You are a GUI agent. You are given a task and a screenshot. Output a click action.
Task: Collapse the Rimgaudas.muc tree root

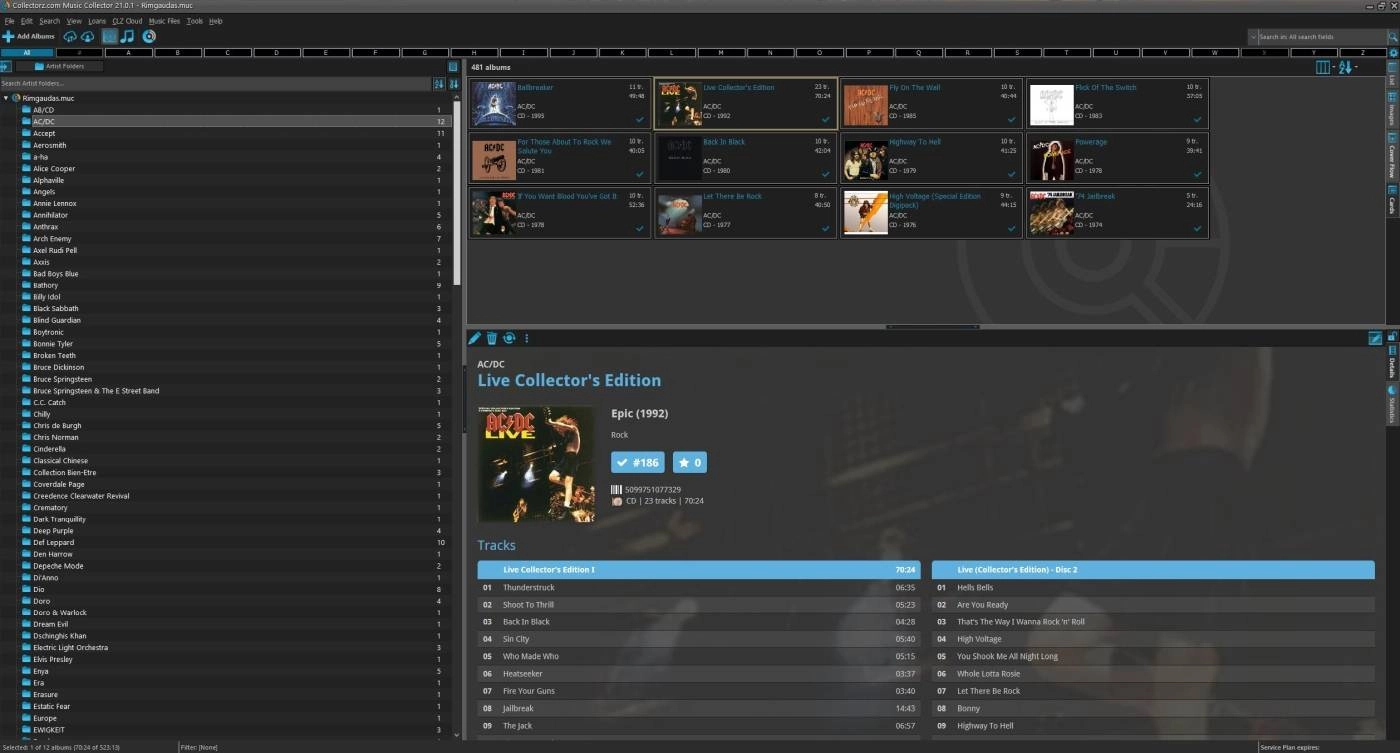[6, 98]
